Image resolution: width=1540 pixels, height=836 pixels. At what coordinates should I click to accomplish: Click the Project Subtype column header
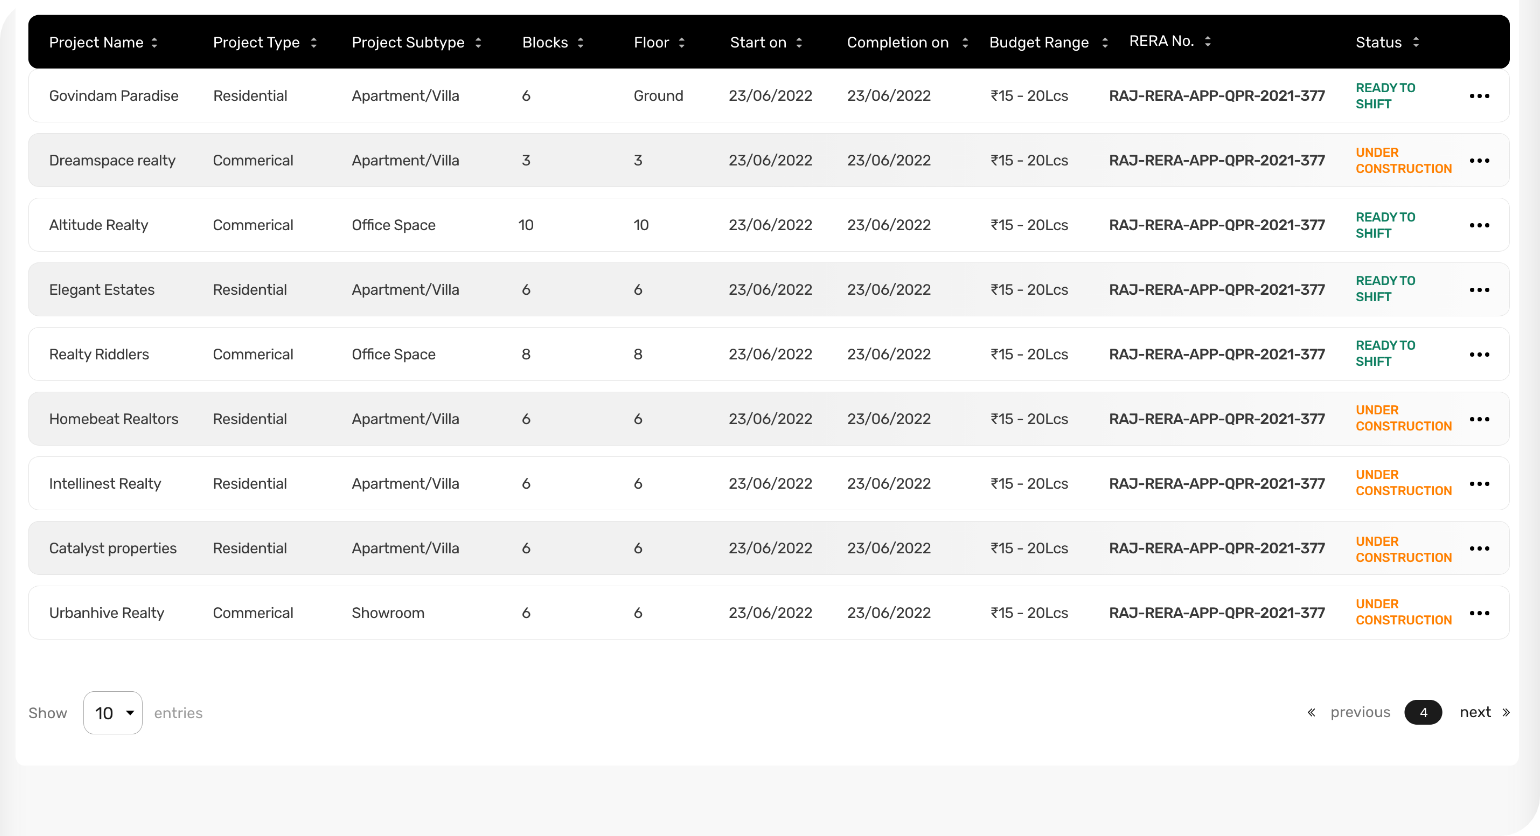408,43
